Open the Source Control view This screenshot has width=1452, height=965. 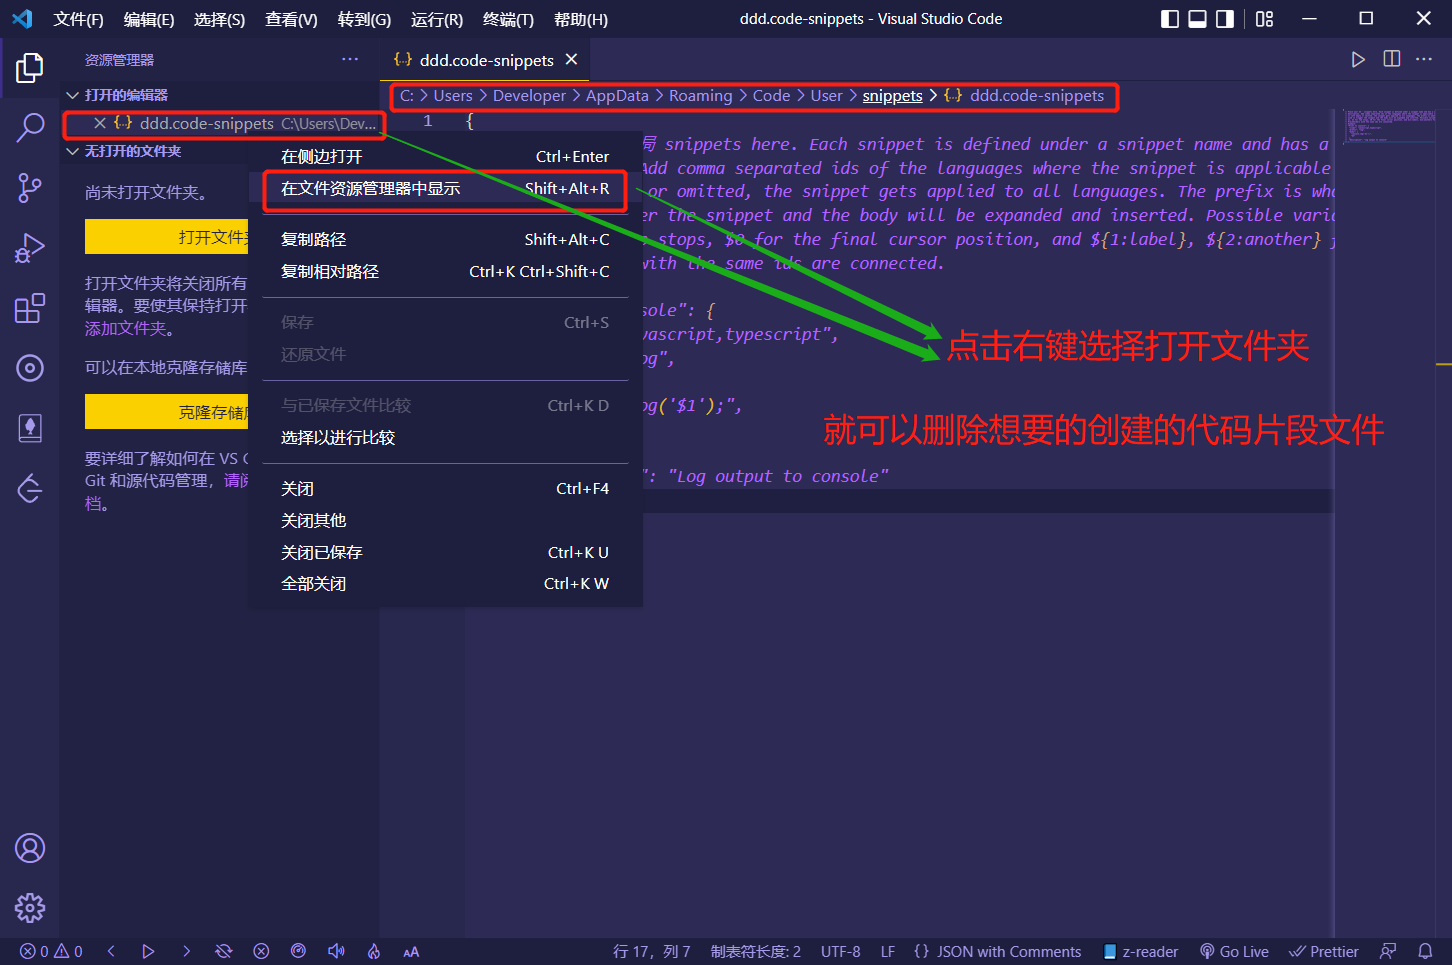pos(30,187)
